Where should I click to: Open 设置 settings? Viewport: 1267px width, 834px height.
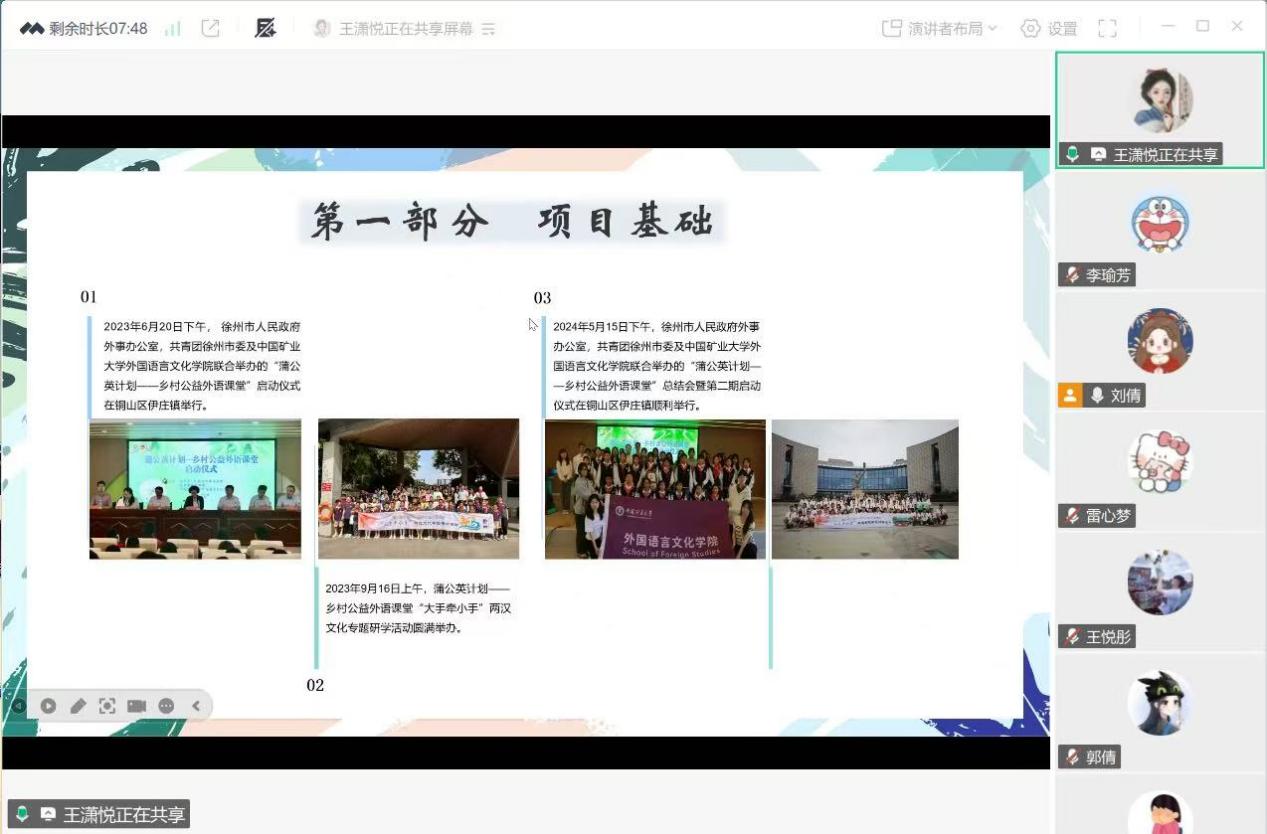pyautogui.click(x=1048, y=29)
